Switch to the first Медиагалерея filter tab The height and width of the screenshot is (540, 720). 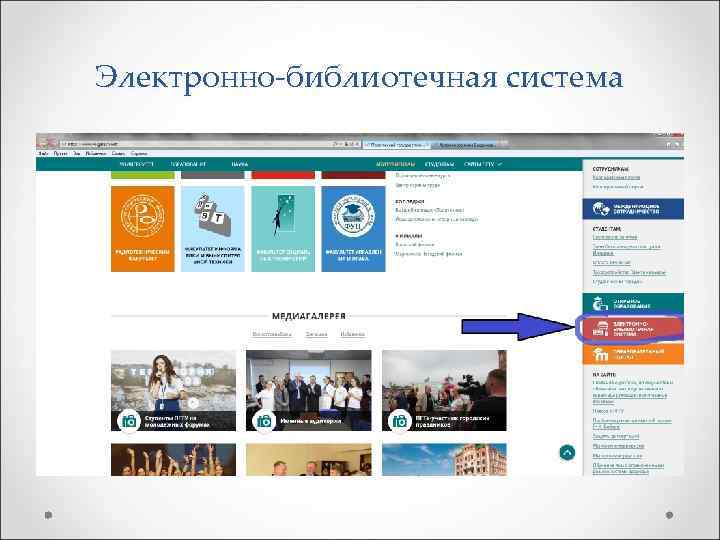point(272,334)
